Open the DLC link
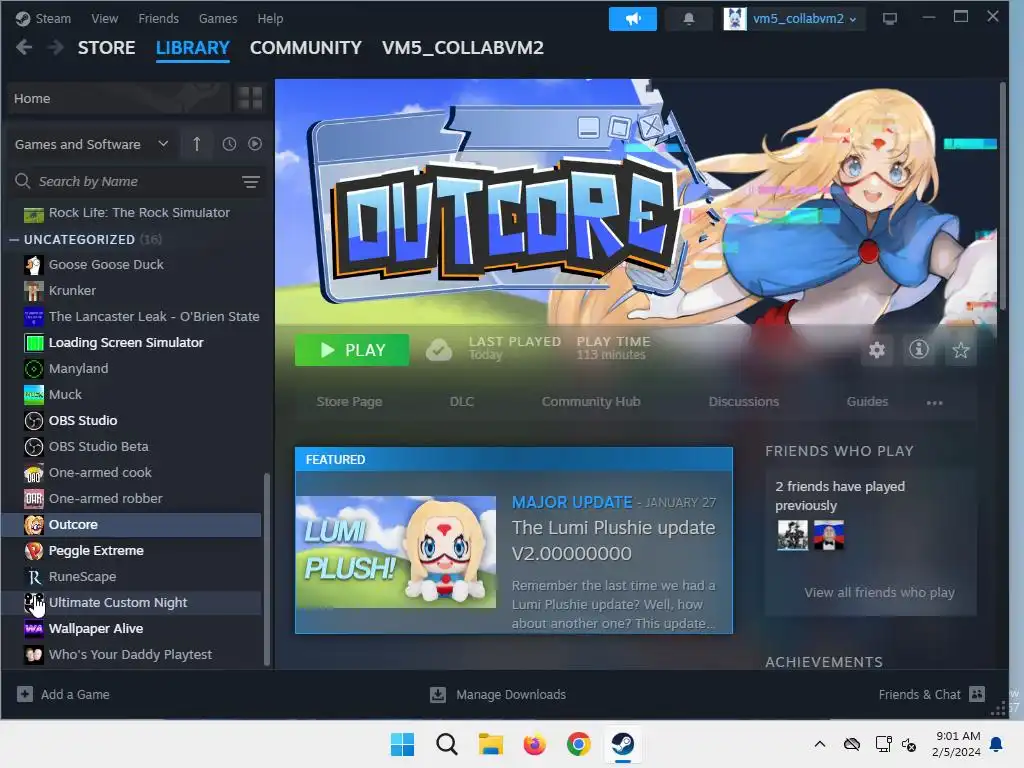Screen dimensions: 1024x768 (462, 402)
